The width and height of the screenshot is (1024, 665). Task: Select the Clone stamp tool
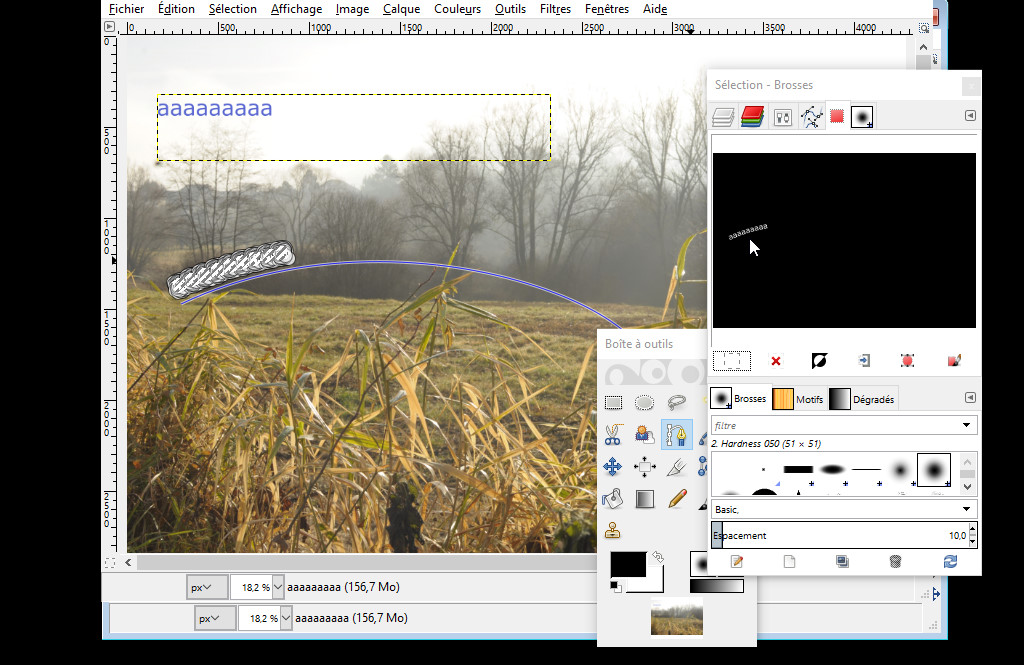613,530
